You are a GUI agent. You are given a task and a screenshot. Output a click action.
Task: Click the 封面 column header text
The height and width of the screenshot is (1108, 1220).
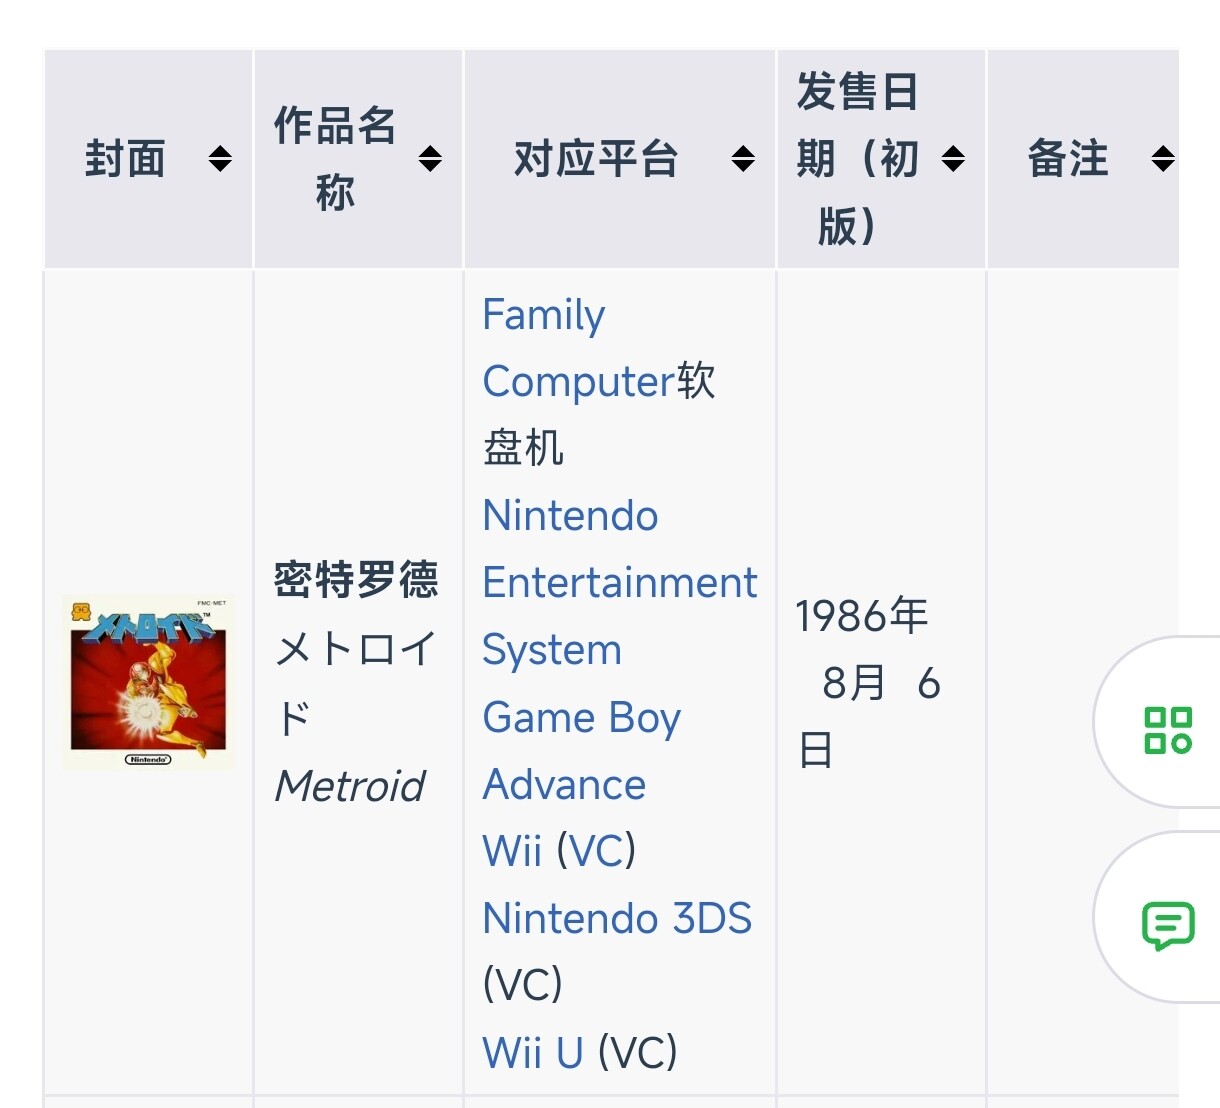(x=125, y=159)
